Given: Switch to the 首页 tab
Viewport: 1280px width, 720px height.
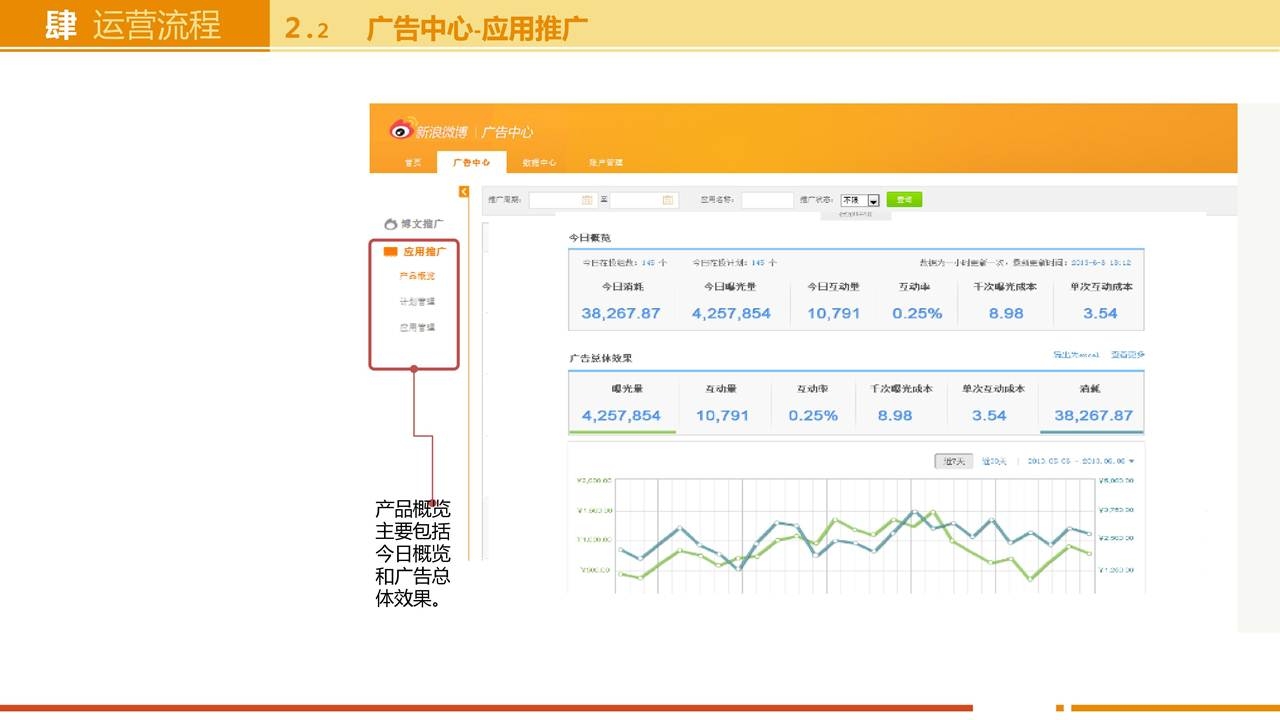Looking at the screenshot, I should (x=413, y=163).
